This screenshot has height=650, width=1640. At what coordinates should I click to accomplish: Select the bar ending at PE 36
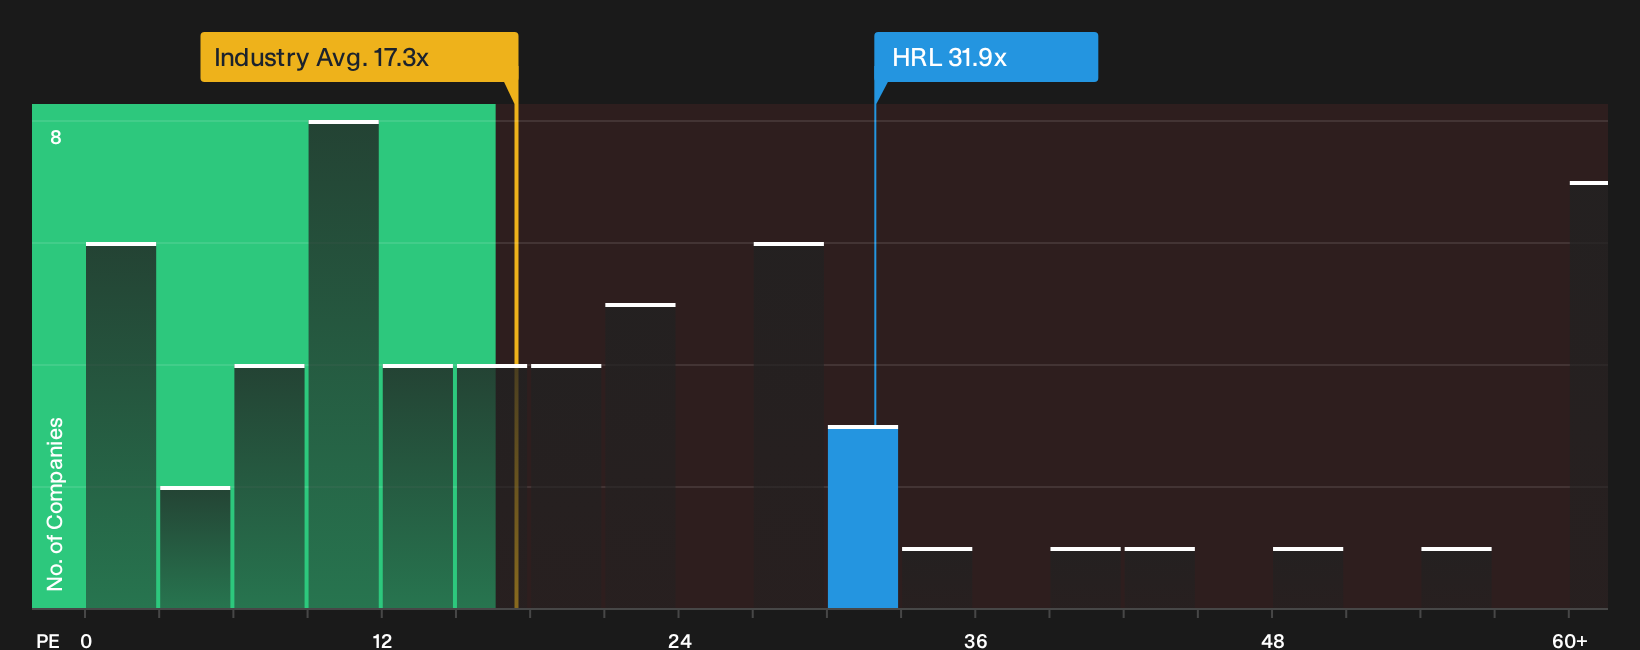[937, 578]
